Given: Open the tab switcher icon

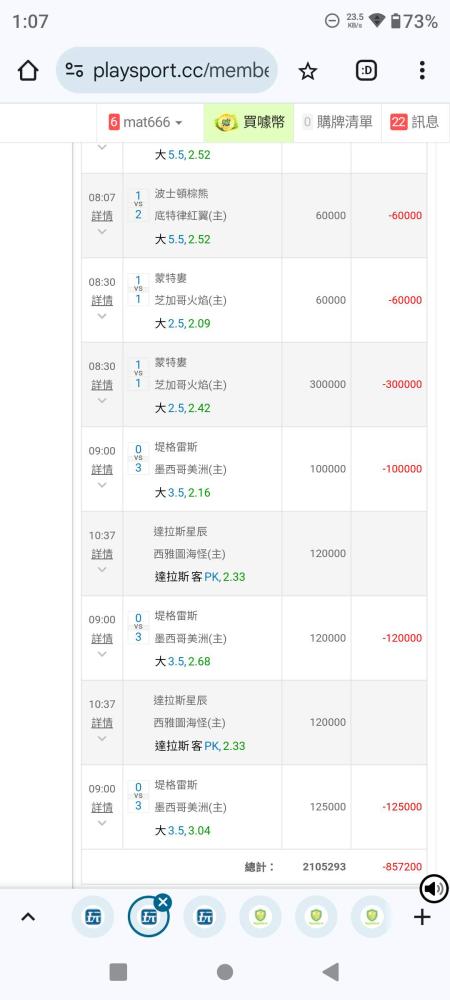Looking at the screenshot, I should pyautogui.click(x=366, y=71).
